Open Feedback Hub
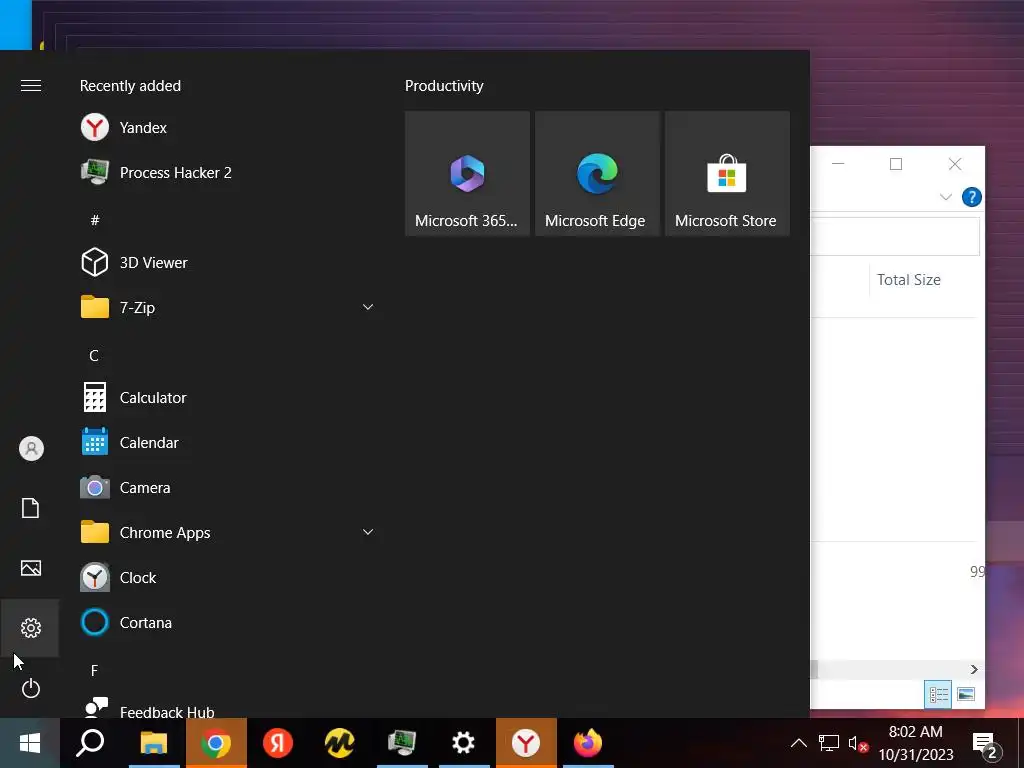 pos(226,709)
